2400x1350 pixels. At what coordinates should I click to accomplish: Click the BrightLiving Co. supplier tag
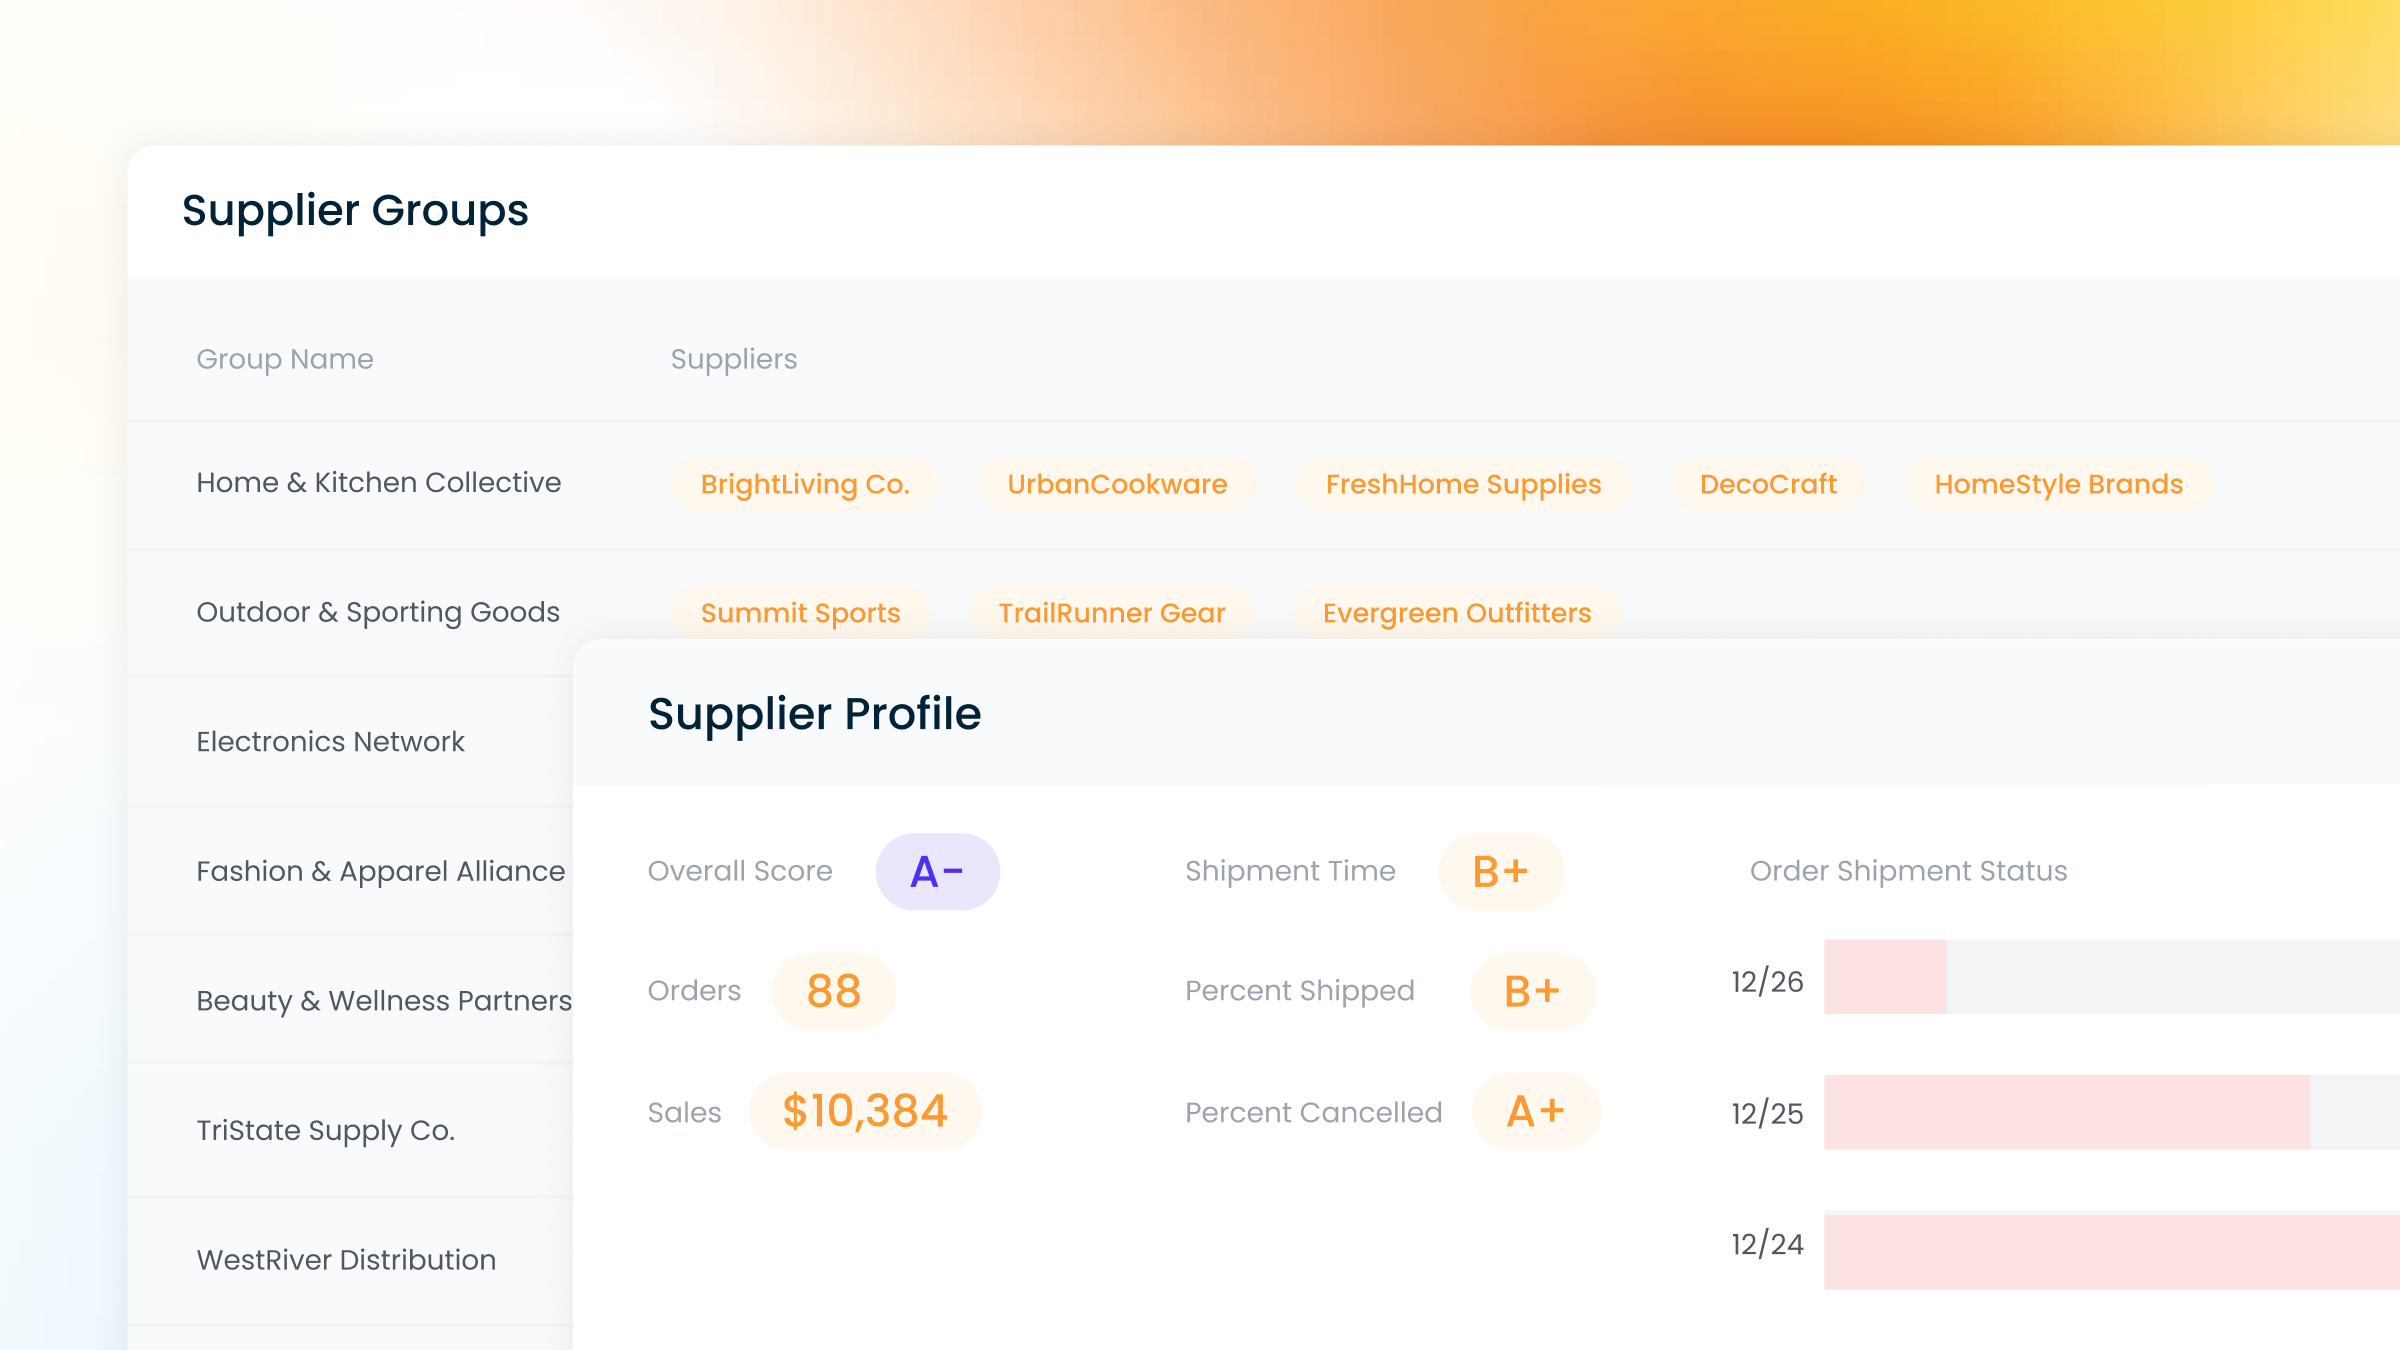805,485
